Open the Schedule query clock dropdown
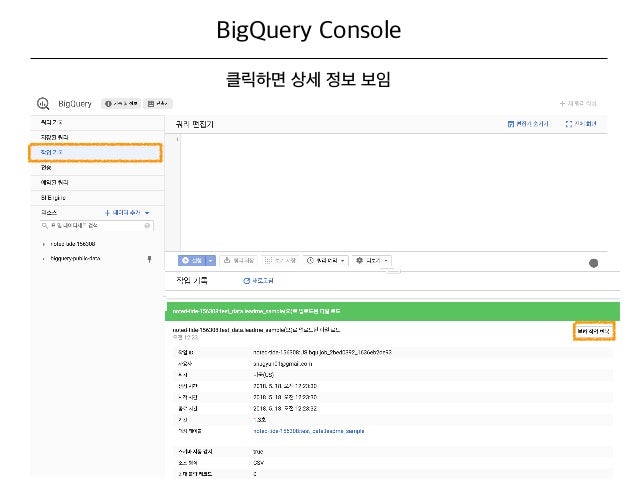 coord(326,260)
